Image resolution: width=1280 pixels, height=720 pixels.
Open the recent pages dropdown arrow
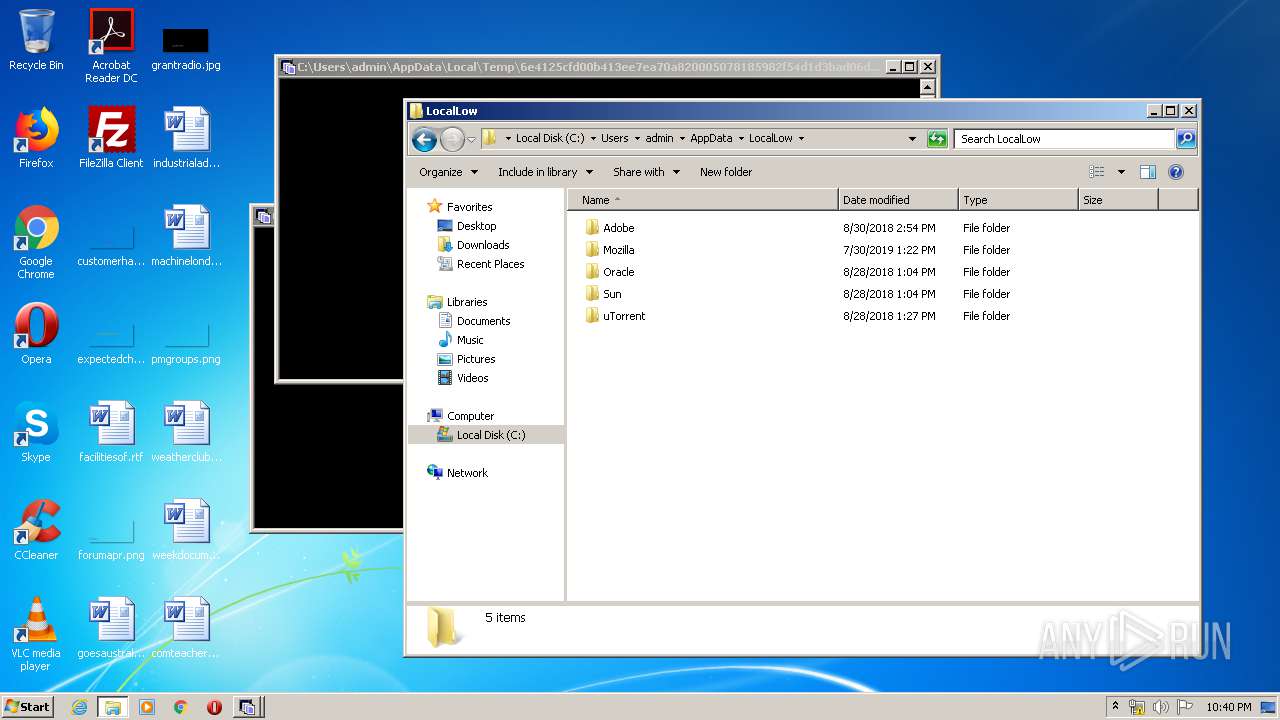(x=471, y=139)
